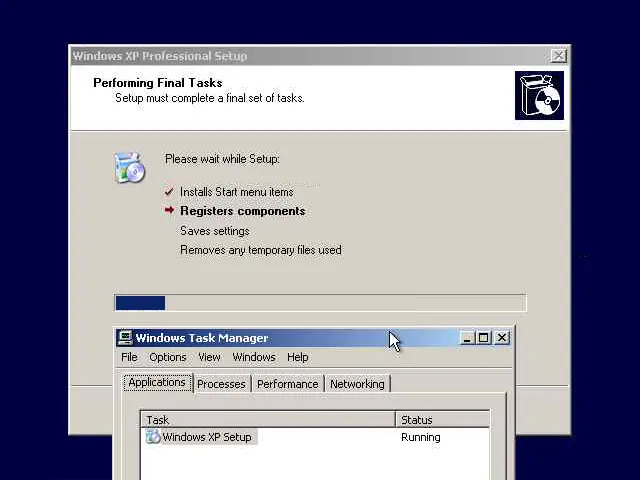Click the Task Manager title bar computer icon

[125, 338]
